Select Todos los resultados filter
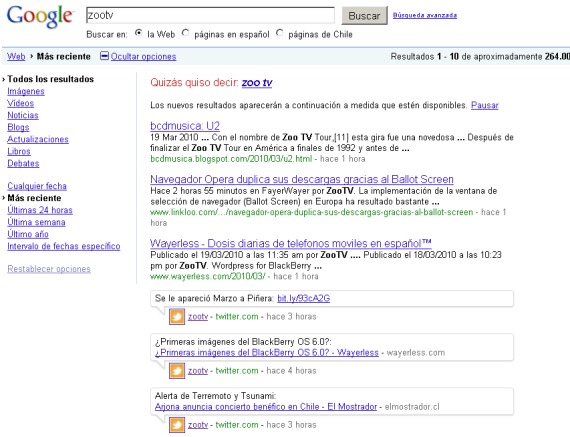The height and width of the screenshot is (437, 570). coord(51,79)
